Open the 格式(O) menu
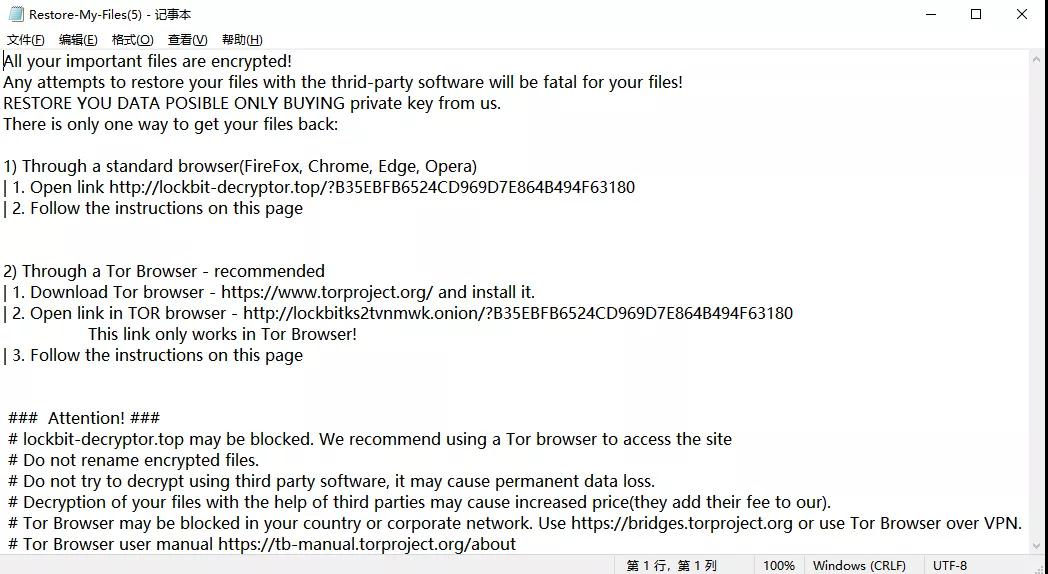 pos(132,40)
